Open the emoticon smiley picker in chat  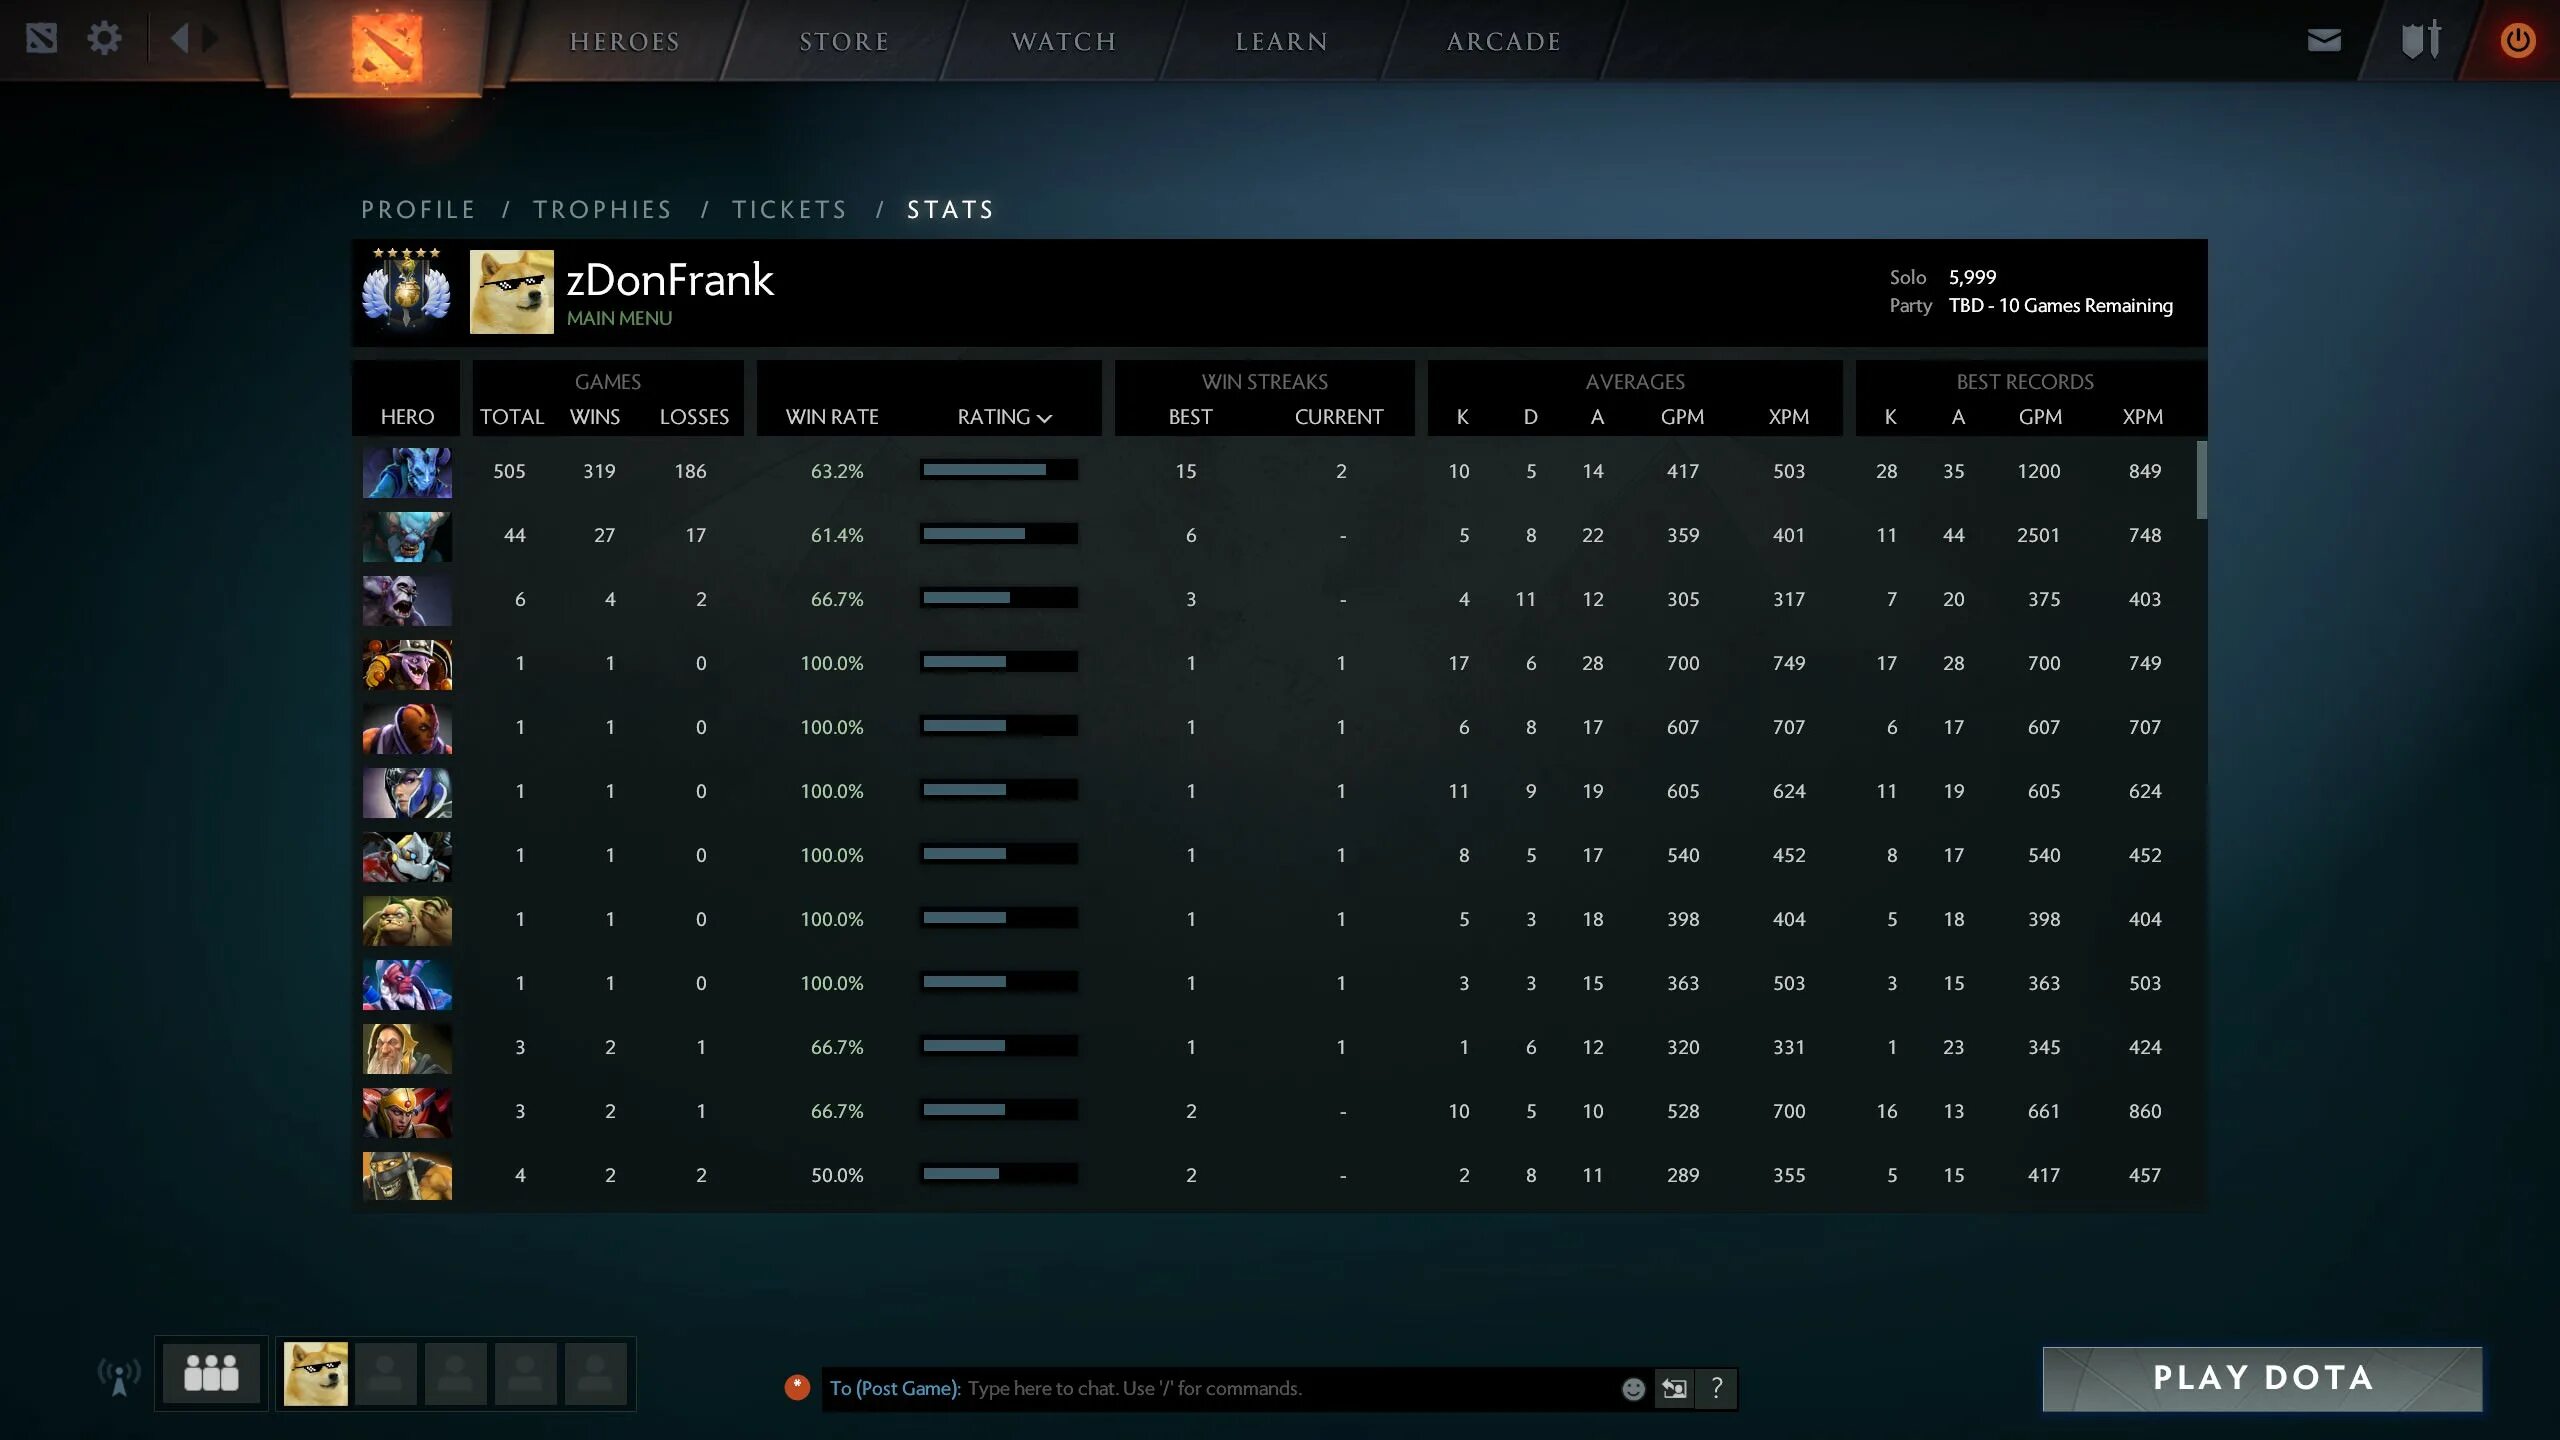click(x=1633, y=1389)
